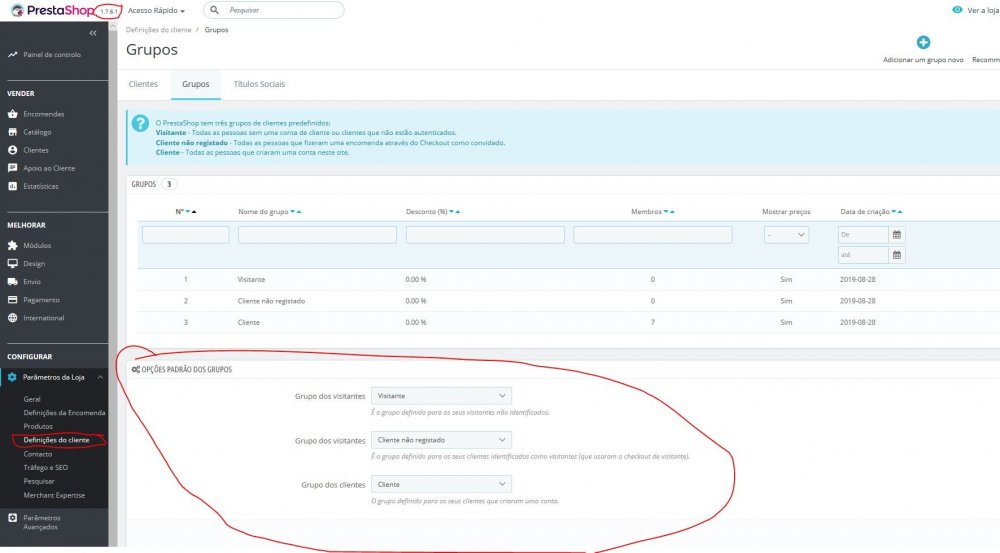Click the Design monitor icon

[12, 263]
